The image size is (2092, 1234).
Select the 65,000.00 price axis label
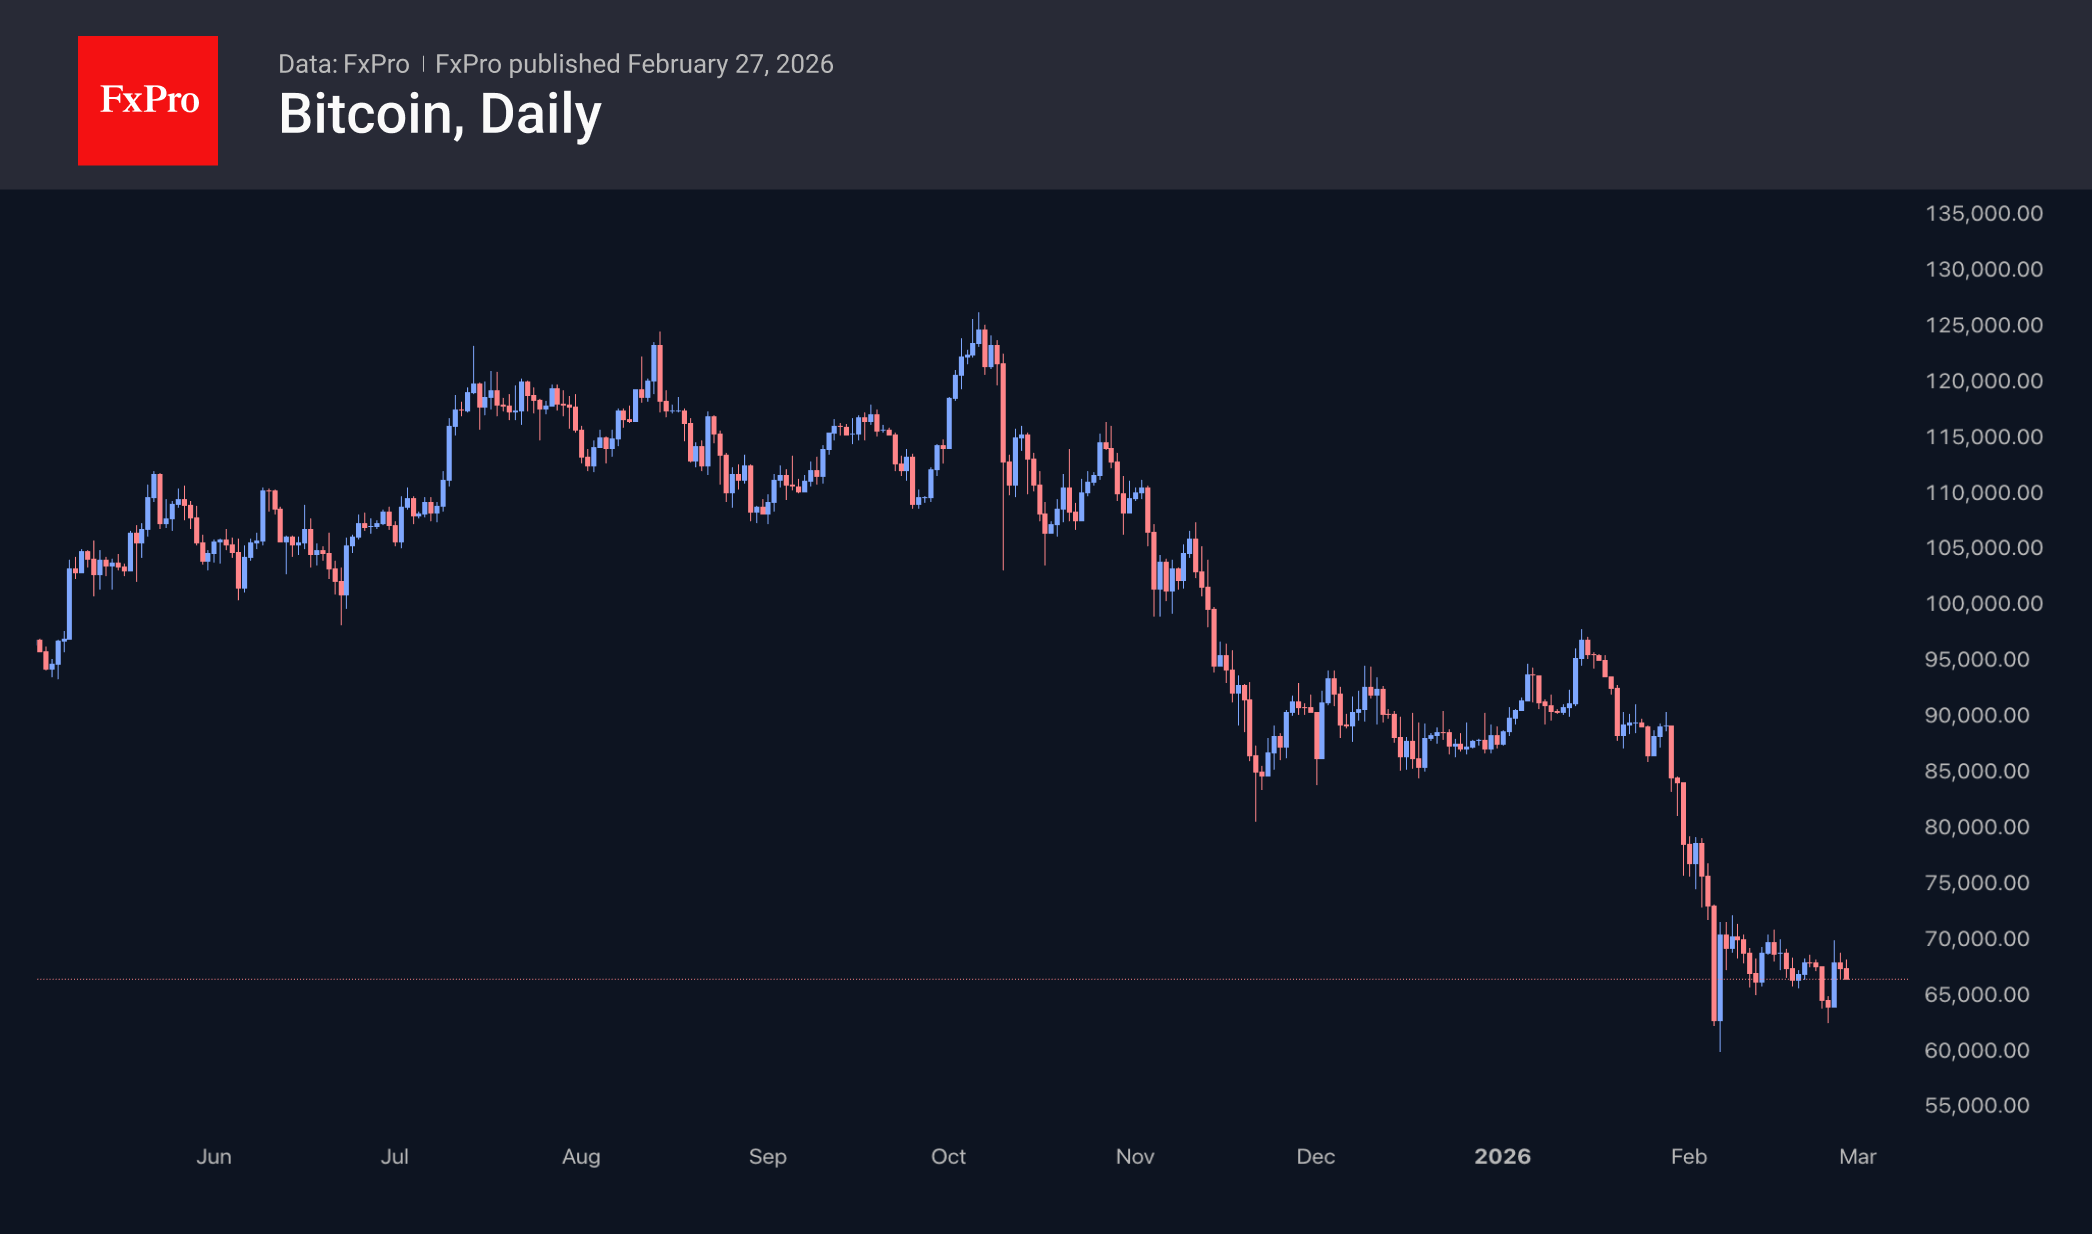(x=1977, y=994)
